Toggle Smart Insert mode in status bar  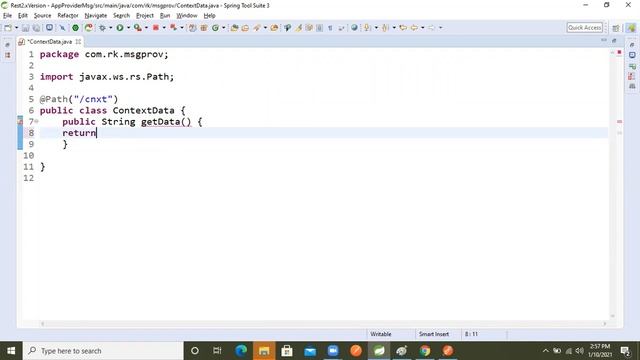pyautogui.click(x=433, y=334)
